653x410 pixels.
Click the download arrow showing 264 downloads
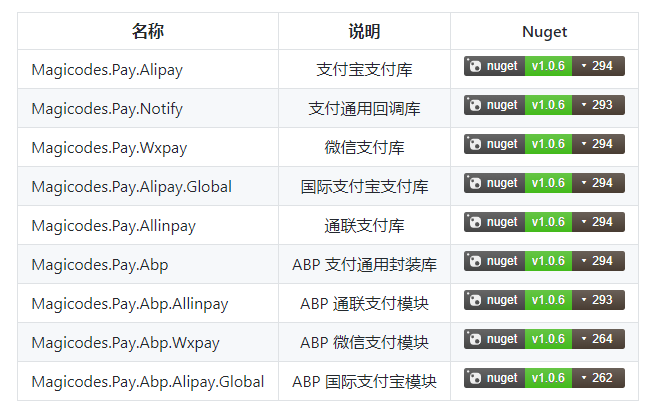(584, 339)
